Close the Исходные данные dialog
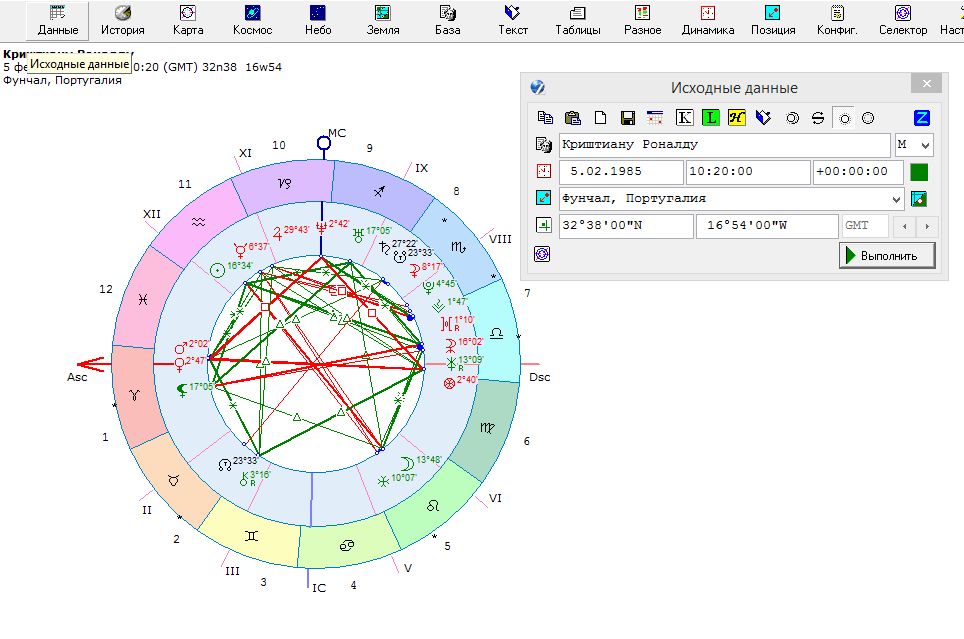This screenshot has width=964, height=639. (926, 83)
